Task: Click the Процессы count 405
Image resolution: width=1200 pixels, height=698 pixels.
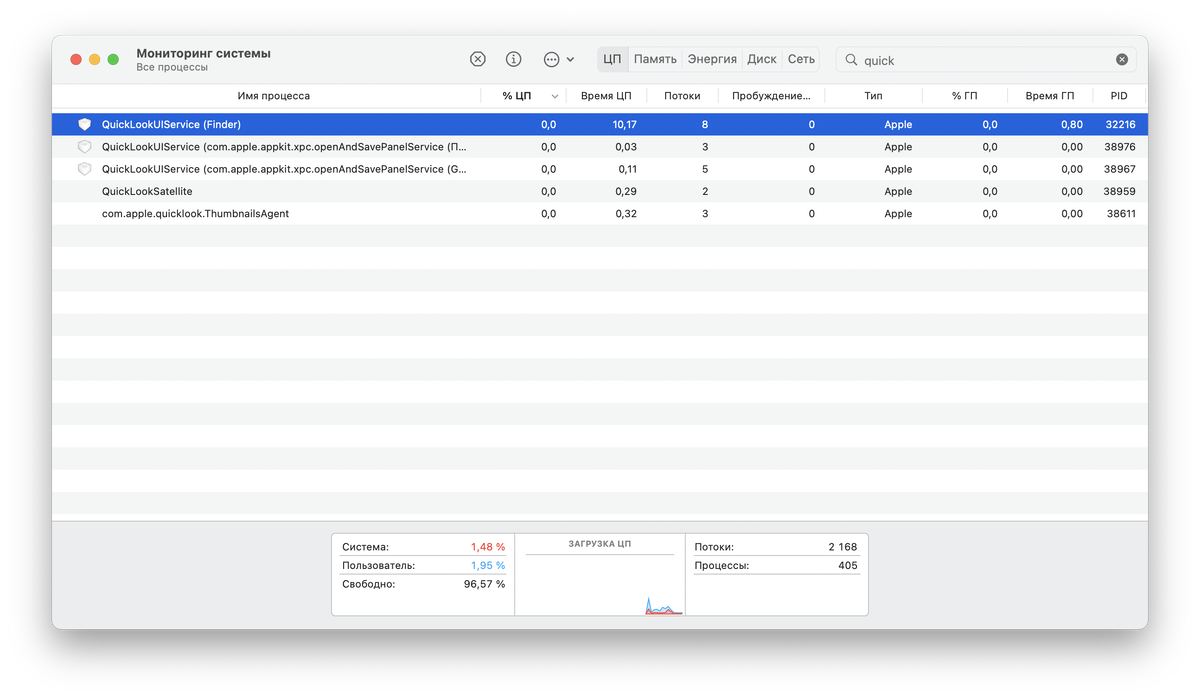Action: (847, 566)
